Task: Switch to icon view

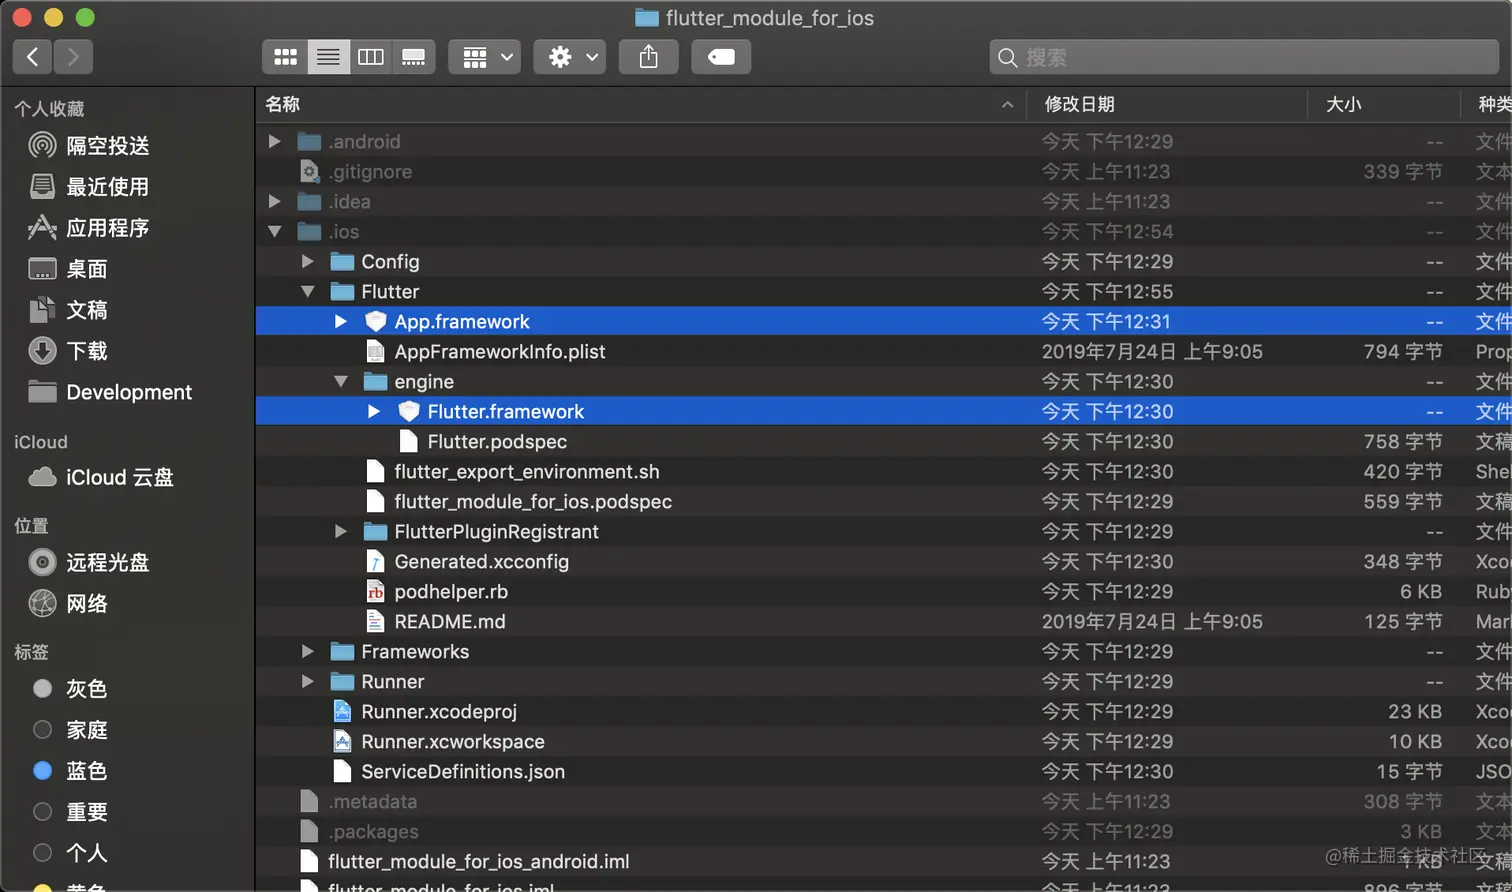Action: (285, 57)
